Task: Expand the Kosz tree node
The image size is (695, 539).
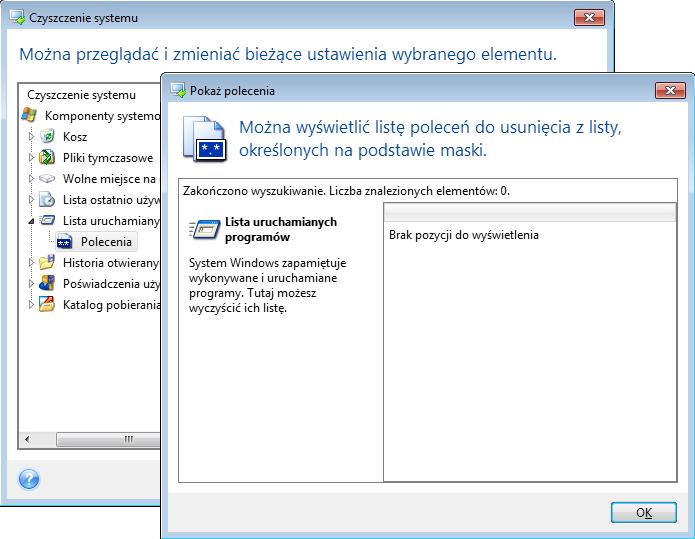Action: coord(31,136)
